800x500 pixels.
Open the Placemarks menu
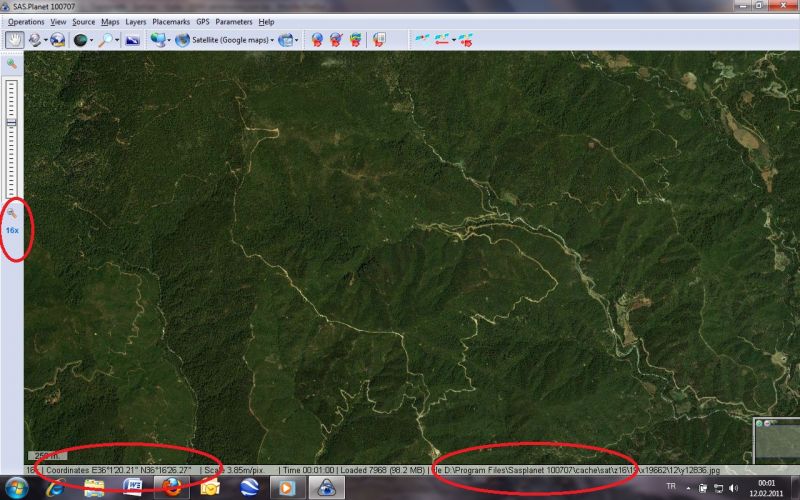pyautogui.click(x=171, y=21)
